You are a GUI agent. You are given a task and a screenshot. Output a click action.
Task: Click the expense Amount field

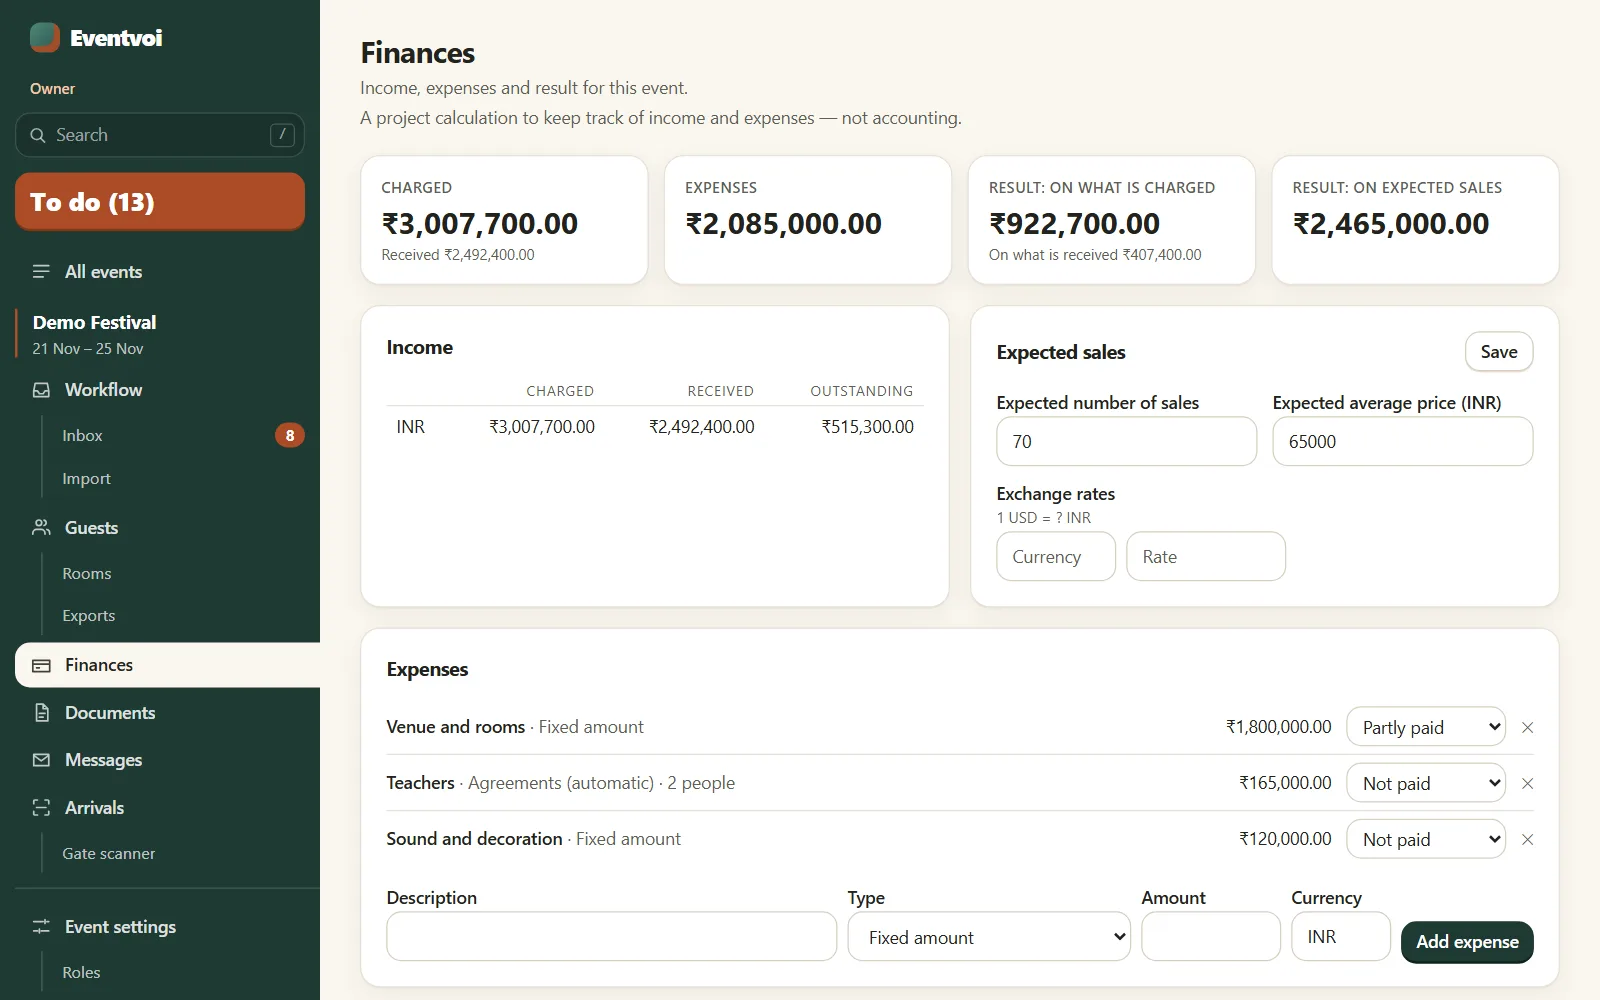(x=1211, y=937)
